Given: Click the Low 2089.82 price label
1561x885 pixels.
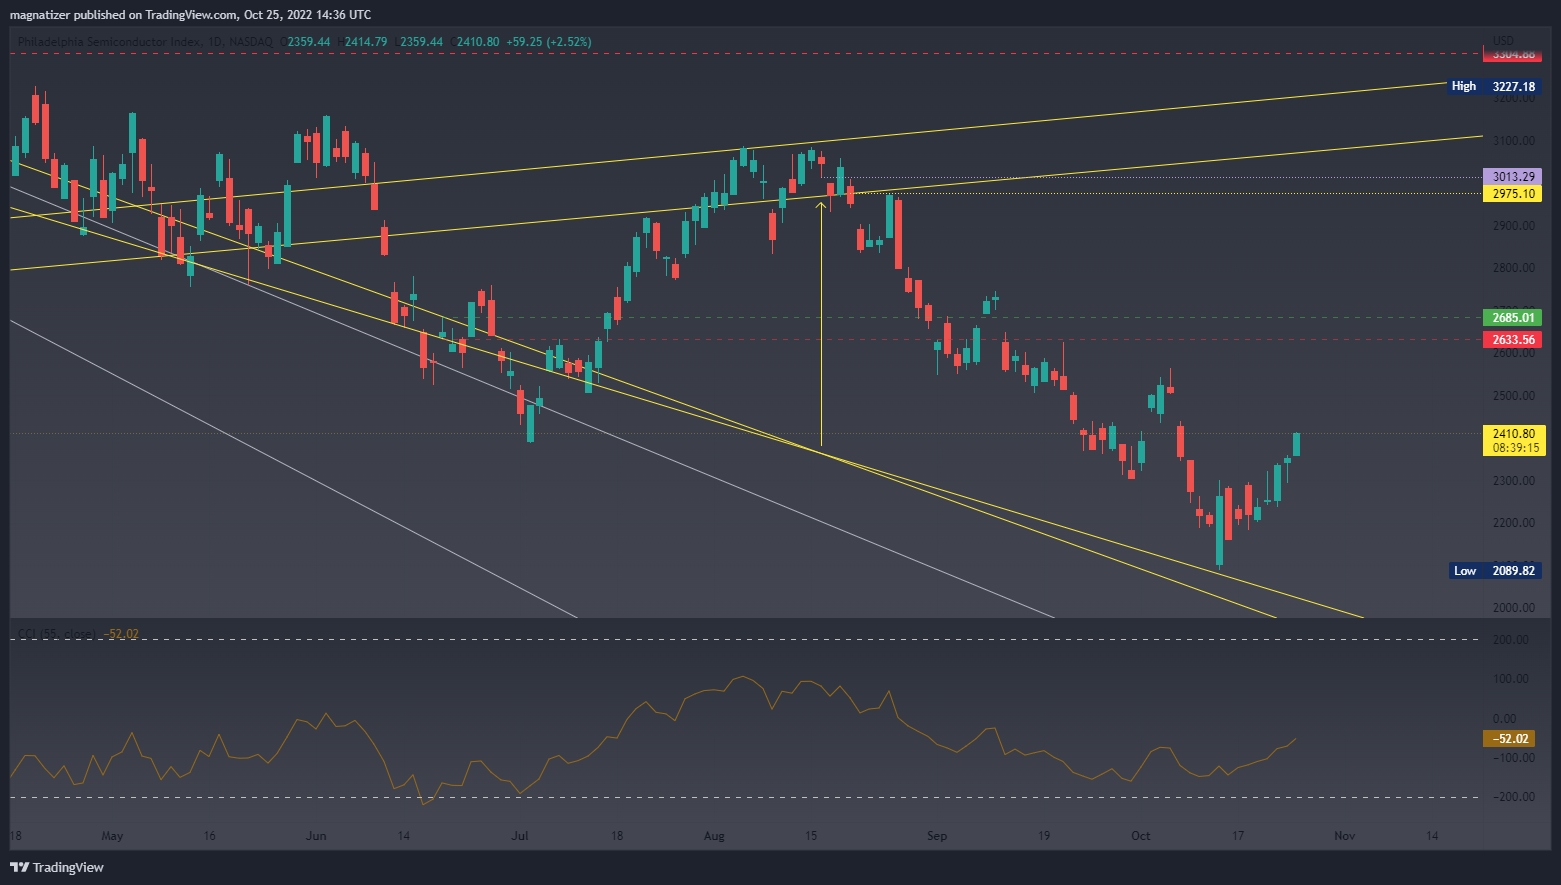Looking at the screenshot, I should tap(1495, 571).
